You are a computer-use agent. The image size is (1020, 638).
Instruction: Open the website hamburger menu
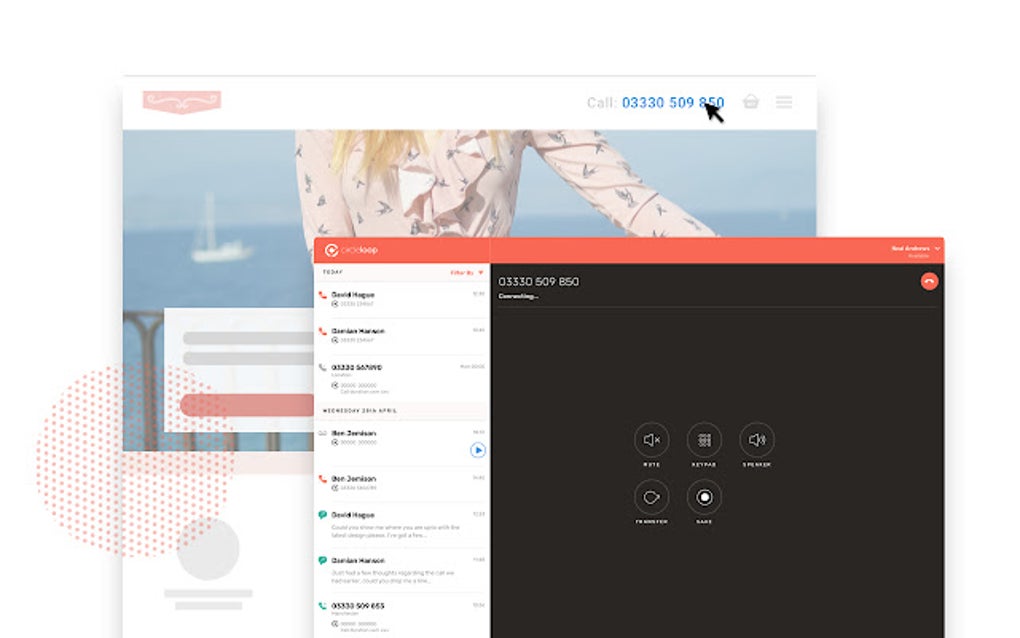click(784, 101)
